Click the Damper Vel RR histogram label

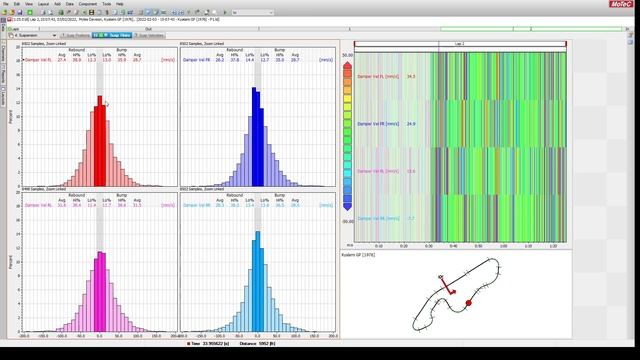[x=197, y=205]
